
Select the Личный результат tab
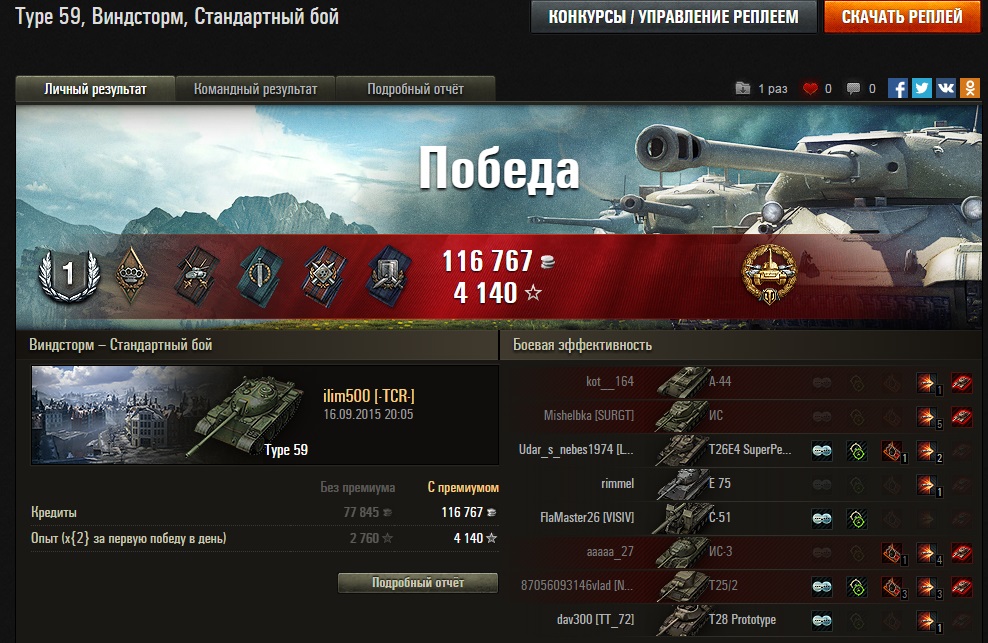click(95, 89)
